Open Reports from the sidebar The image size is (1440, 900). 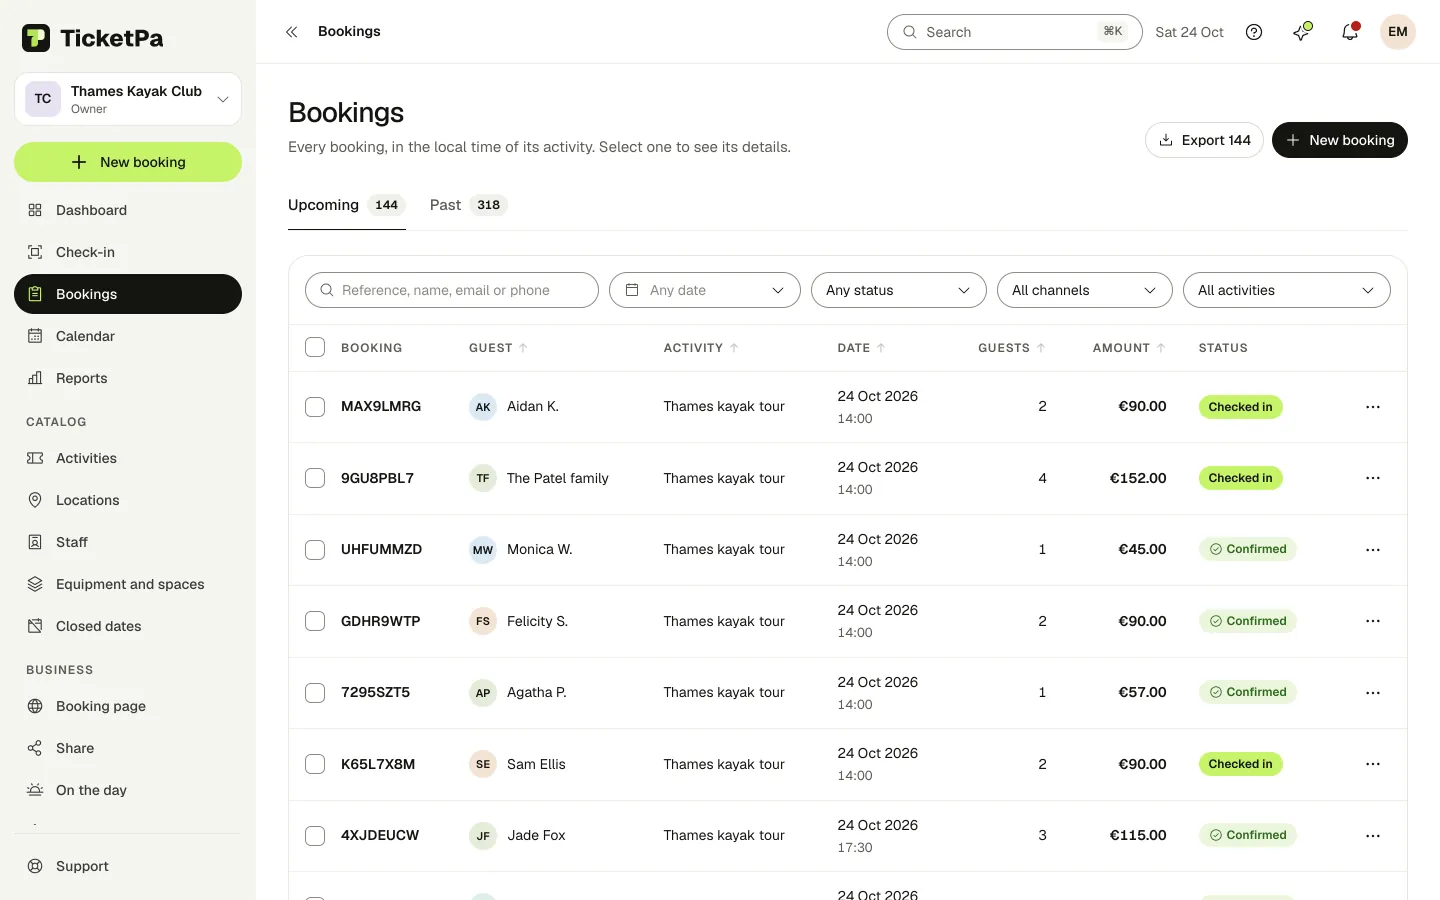128,378
